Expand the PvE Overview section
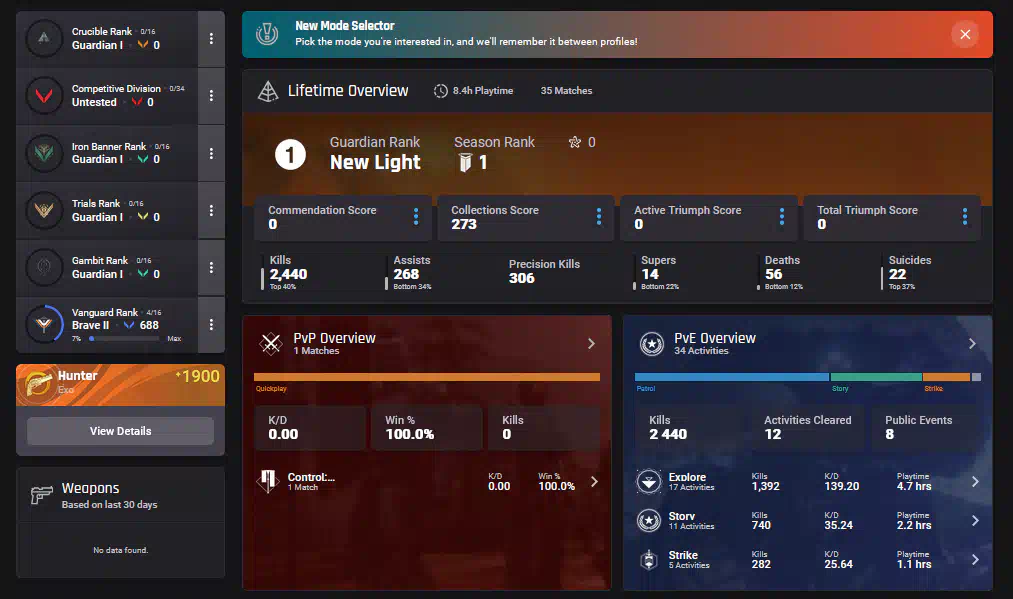 click(972, 344)
